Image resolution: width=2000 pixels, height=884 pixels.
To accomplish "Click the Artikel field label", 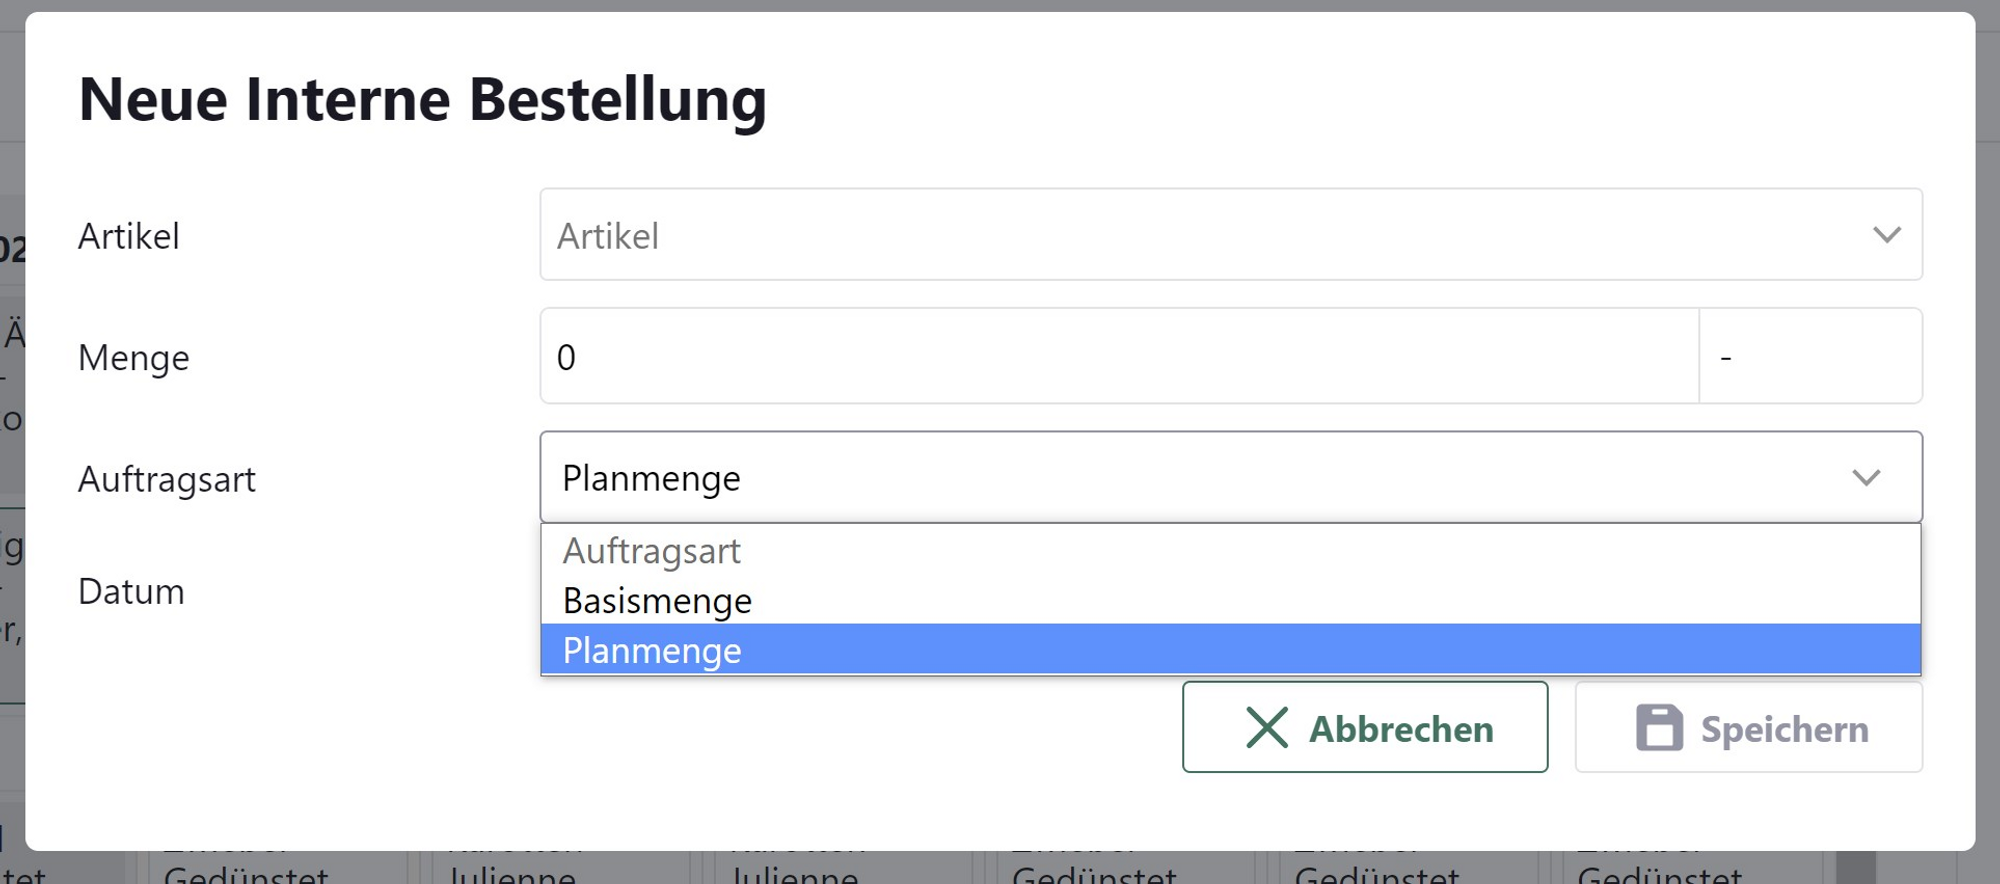I will [129, 237].
